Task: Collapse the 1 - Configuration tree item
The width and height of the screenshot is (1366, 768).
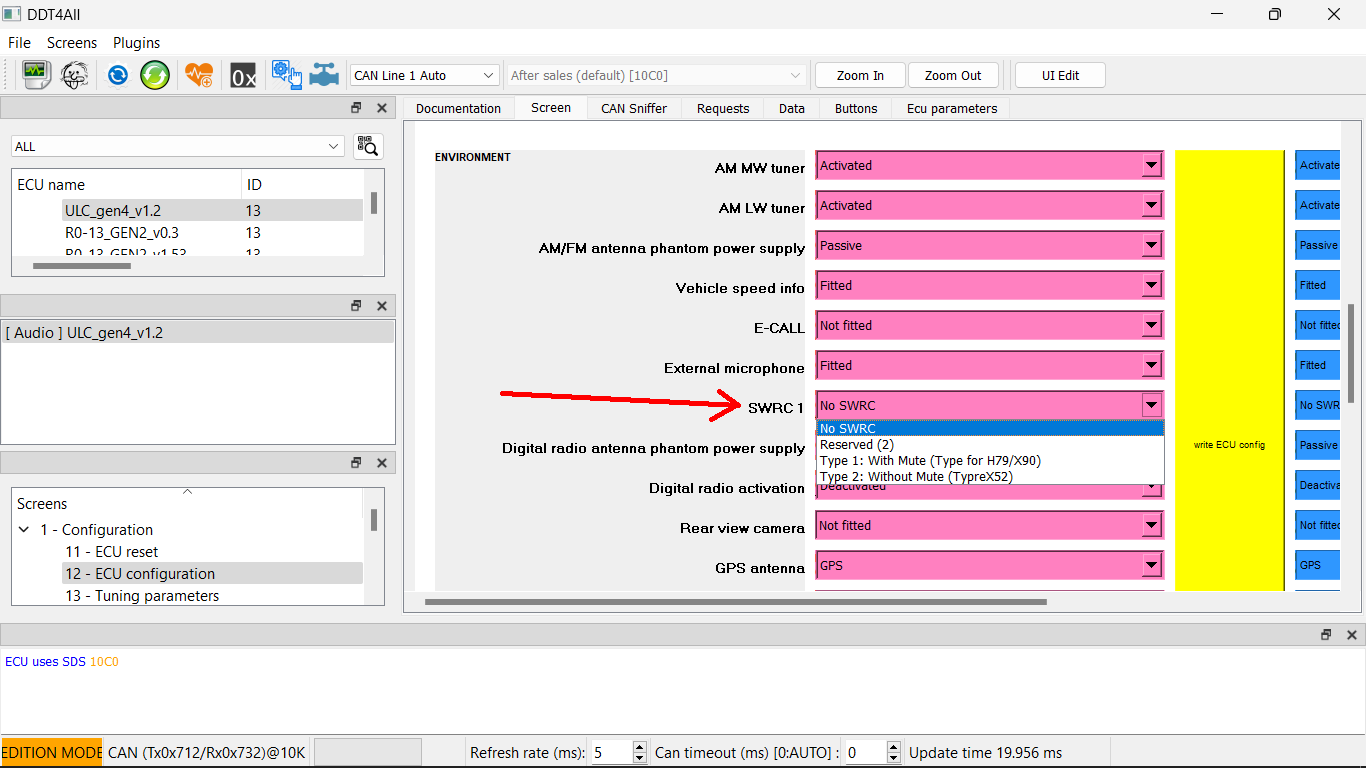Action: tap(23, 529)
